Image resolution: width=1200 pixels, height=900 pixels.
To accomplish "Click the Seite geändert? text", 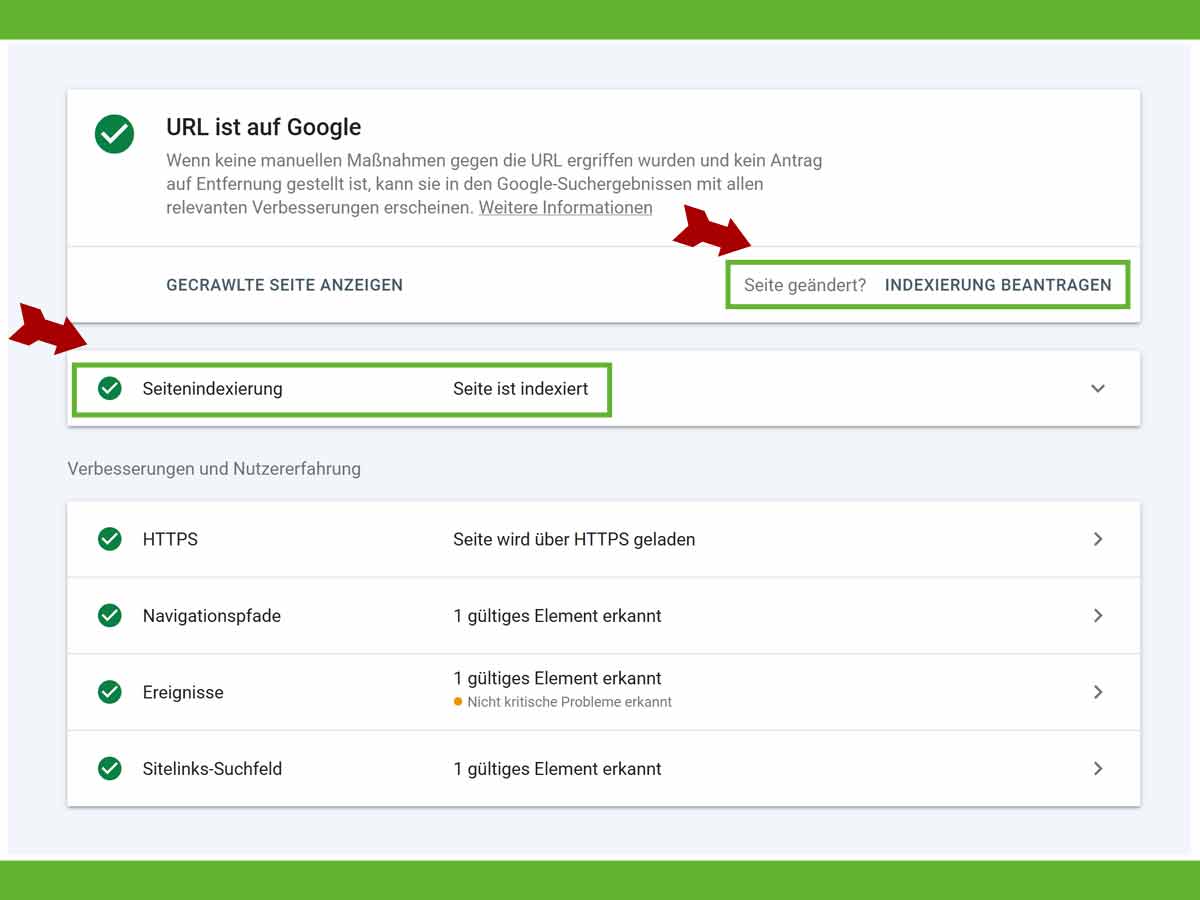I will point(805,285).
